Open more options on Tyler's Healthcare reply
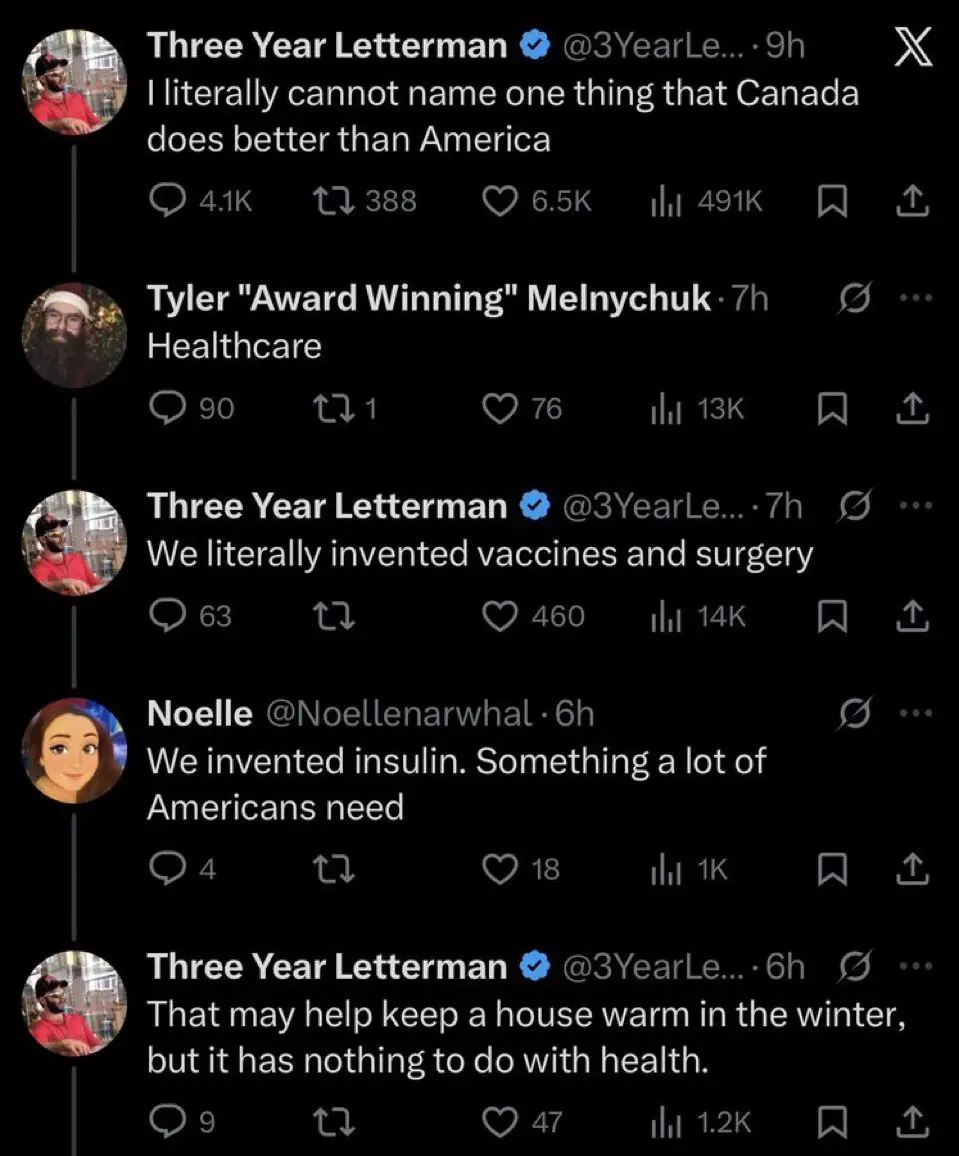The width and height of the screenshot is (959, 1156). point(915,298)
